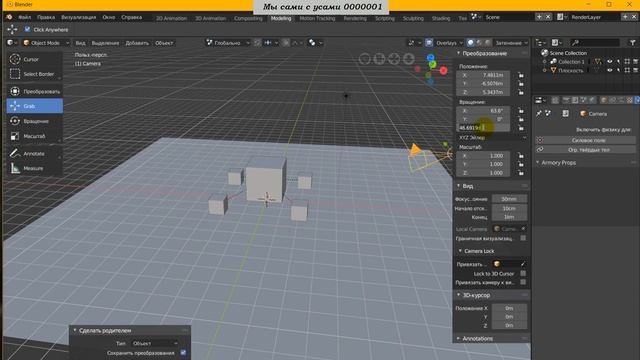Click the outliner search field
Image resolution: width=640 pixels, height=360 pixels.
coord(596,42)
